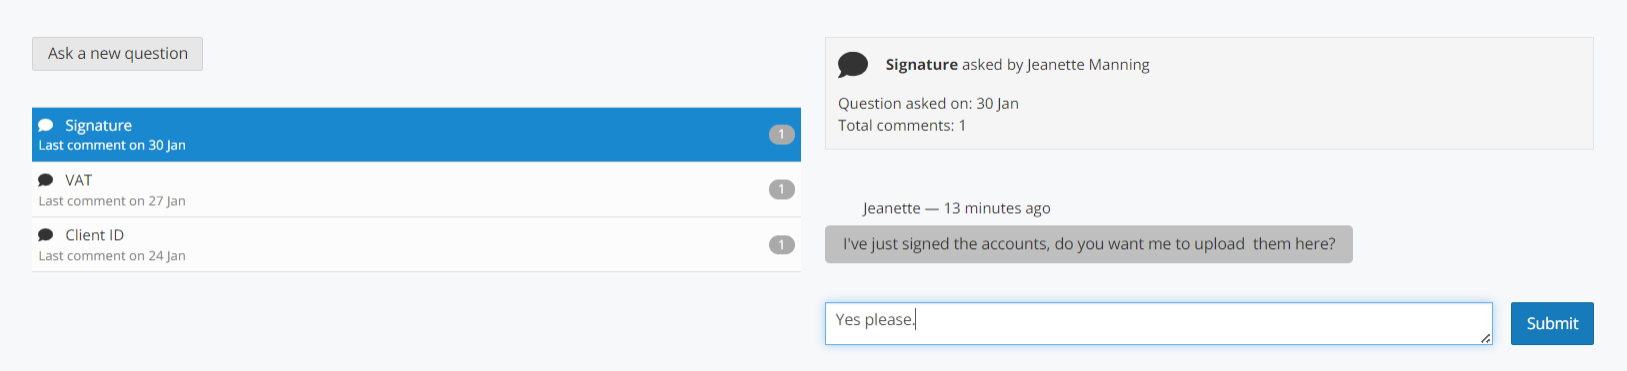Screen dimensions: 1627x371
Task: Click speech bubble icon beside Signature row
Action: (x=46, y=125)
